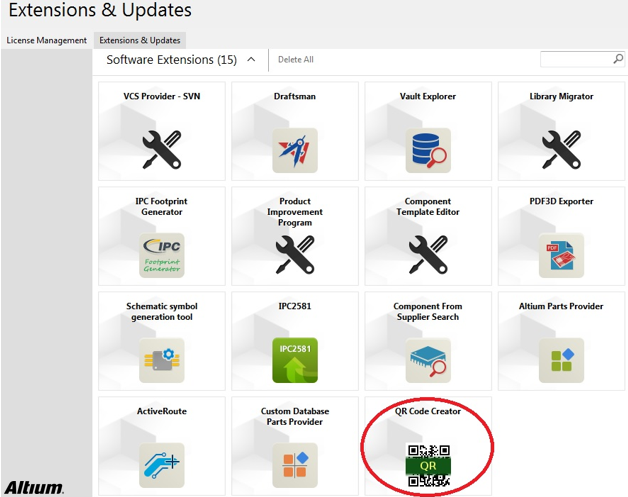This screenshot has height=497, width=628.
Task: Open the Component From Supplier Search chip icon
Action: click(428, 360)
